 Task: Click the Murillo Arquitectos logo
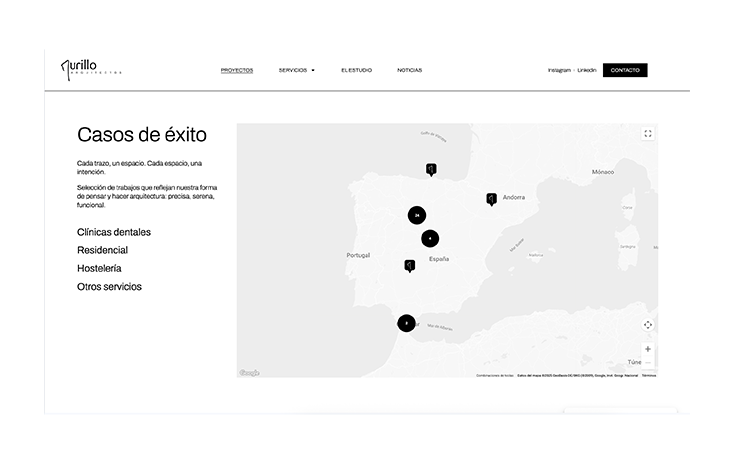click(x=91, y=70)
